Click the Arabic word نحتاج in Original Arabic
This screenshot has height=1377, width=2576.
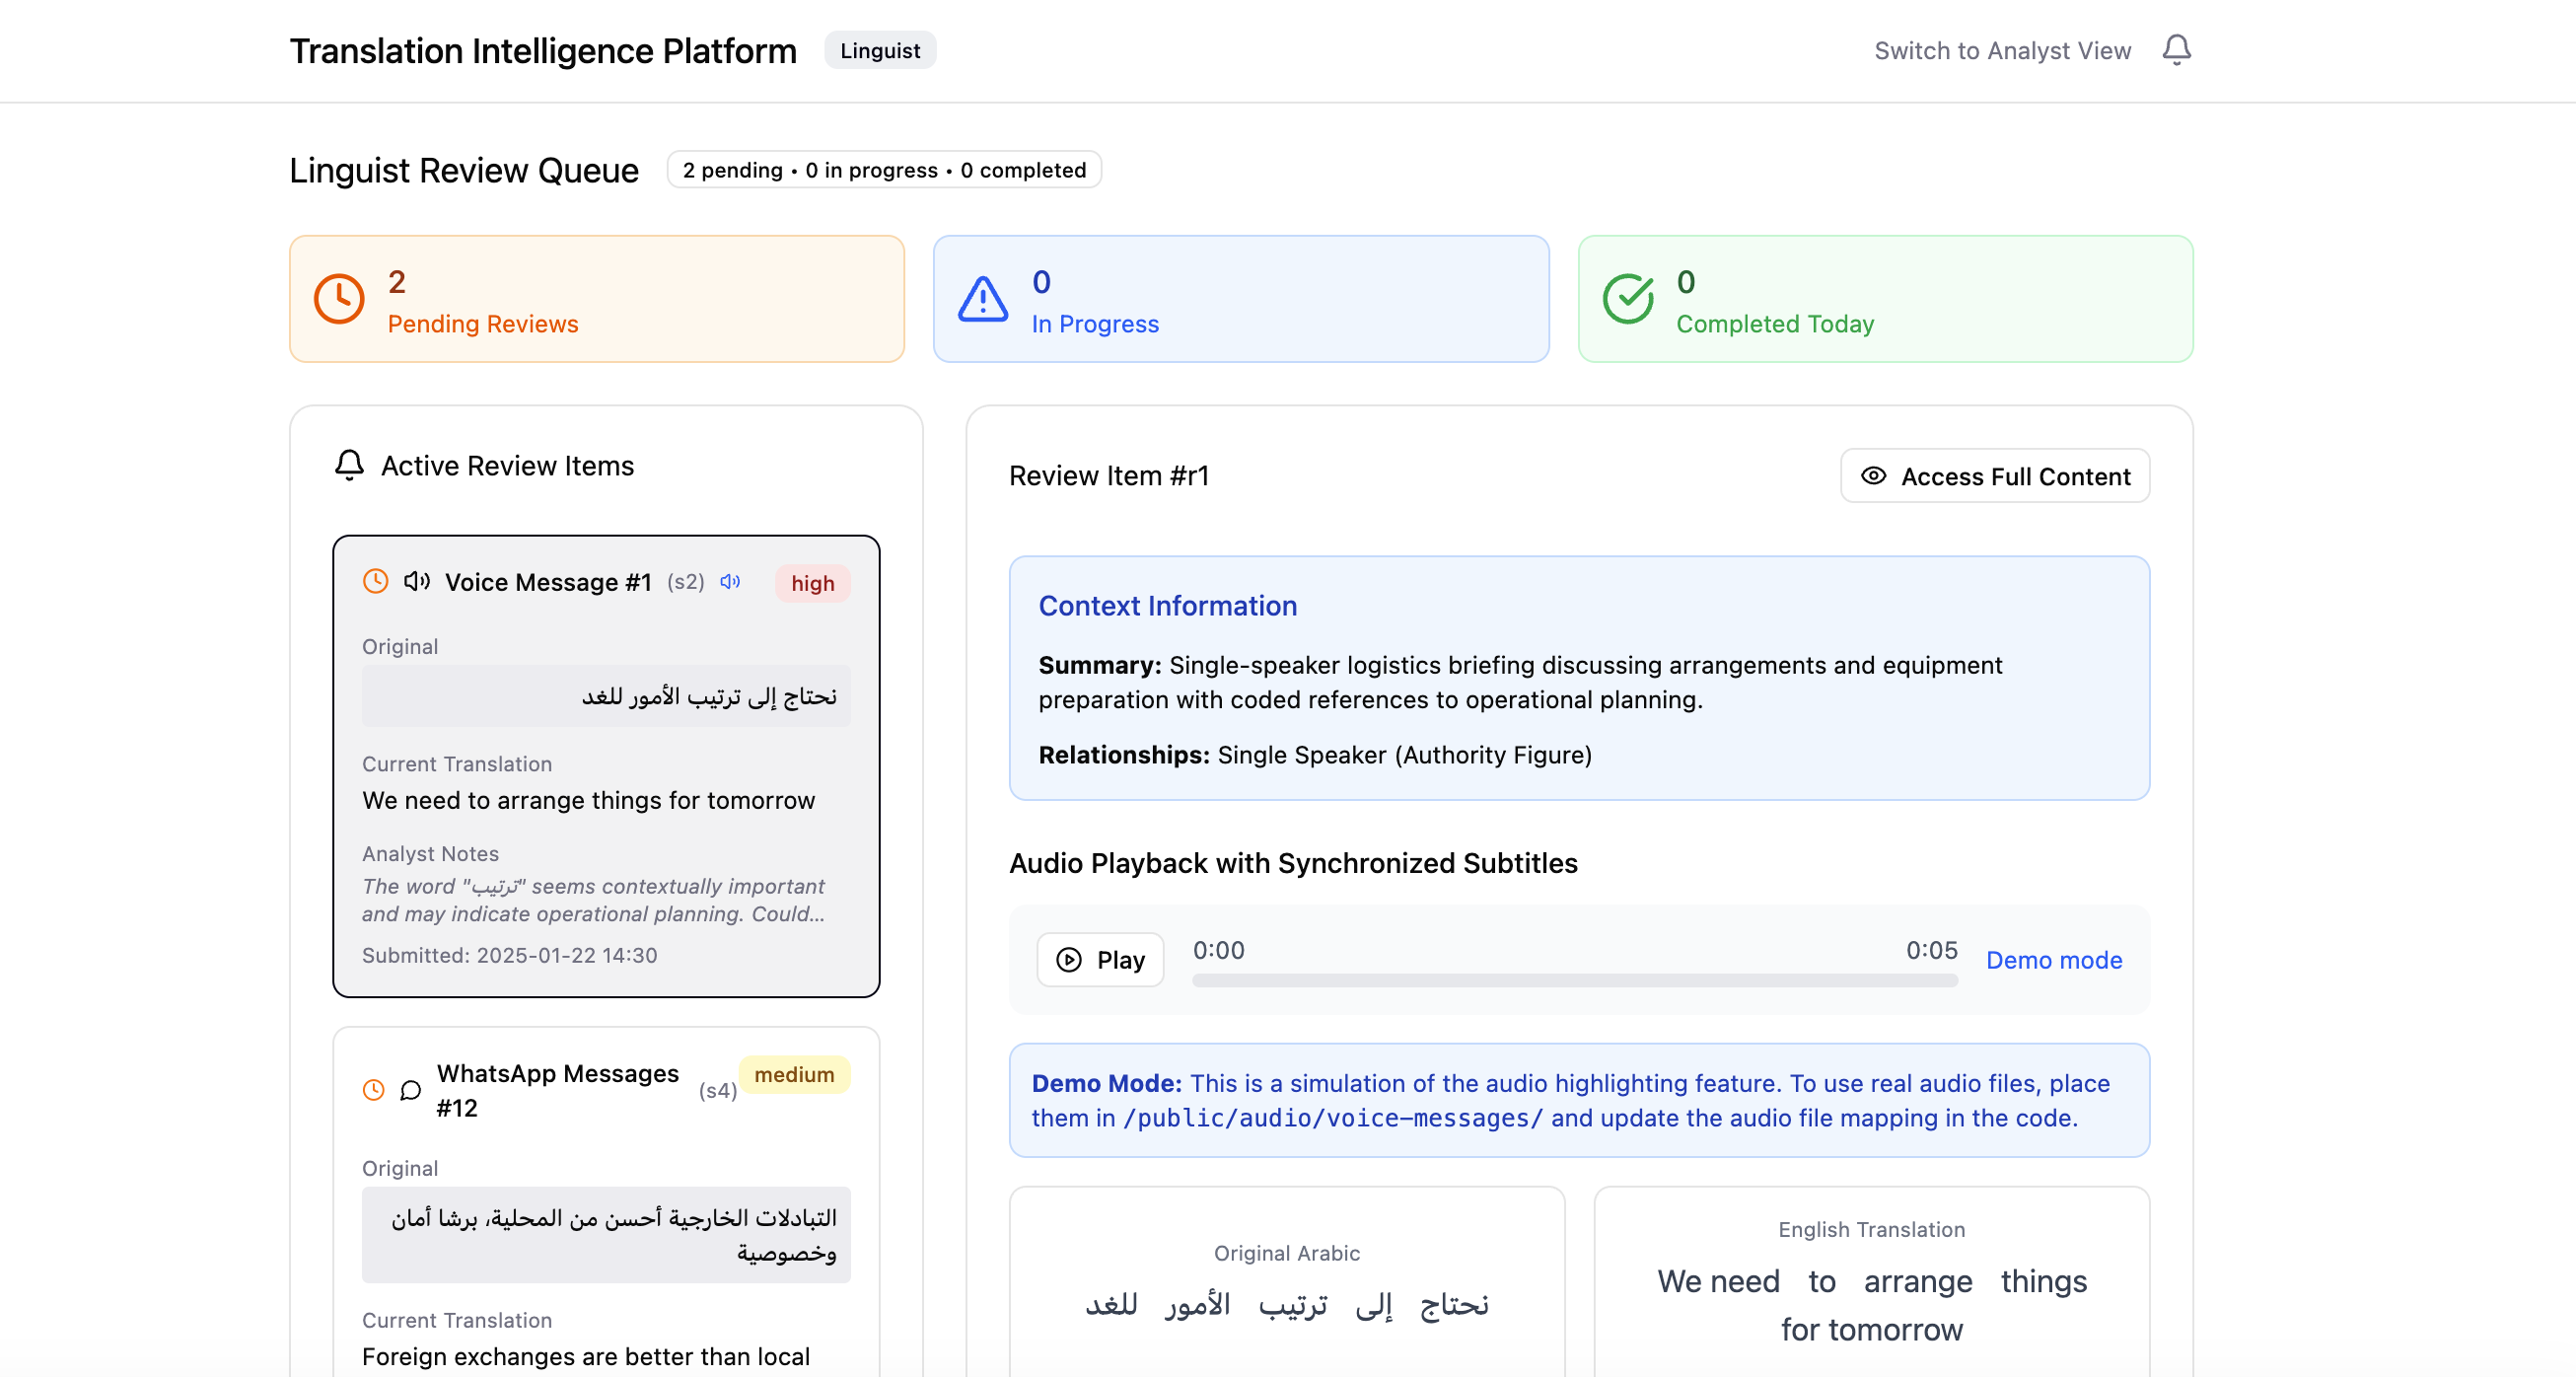click(x=1454, y=1305)
